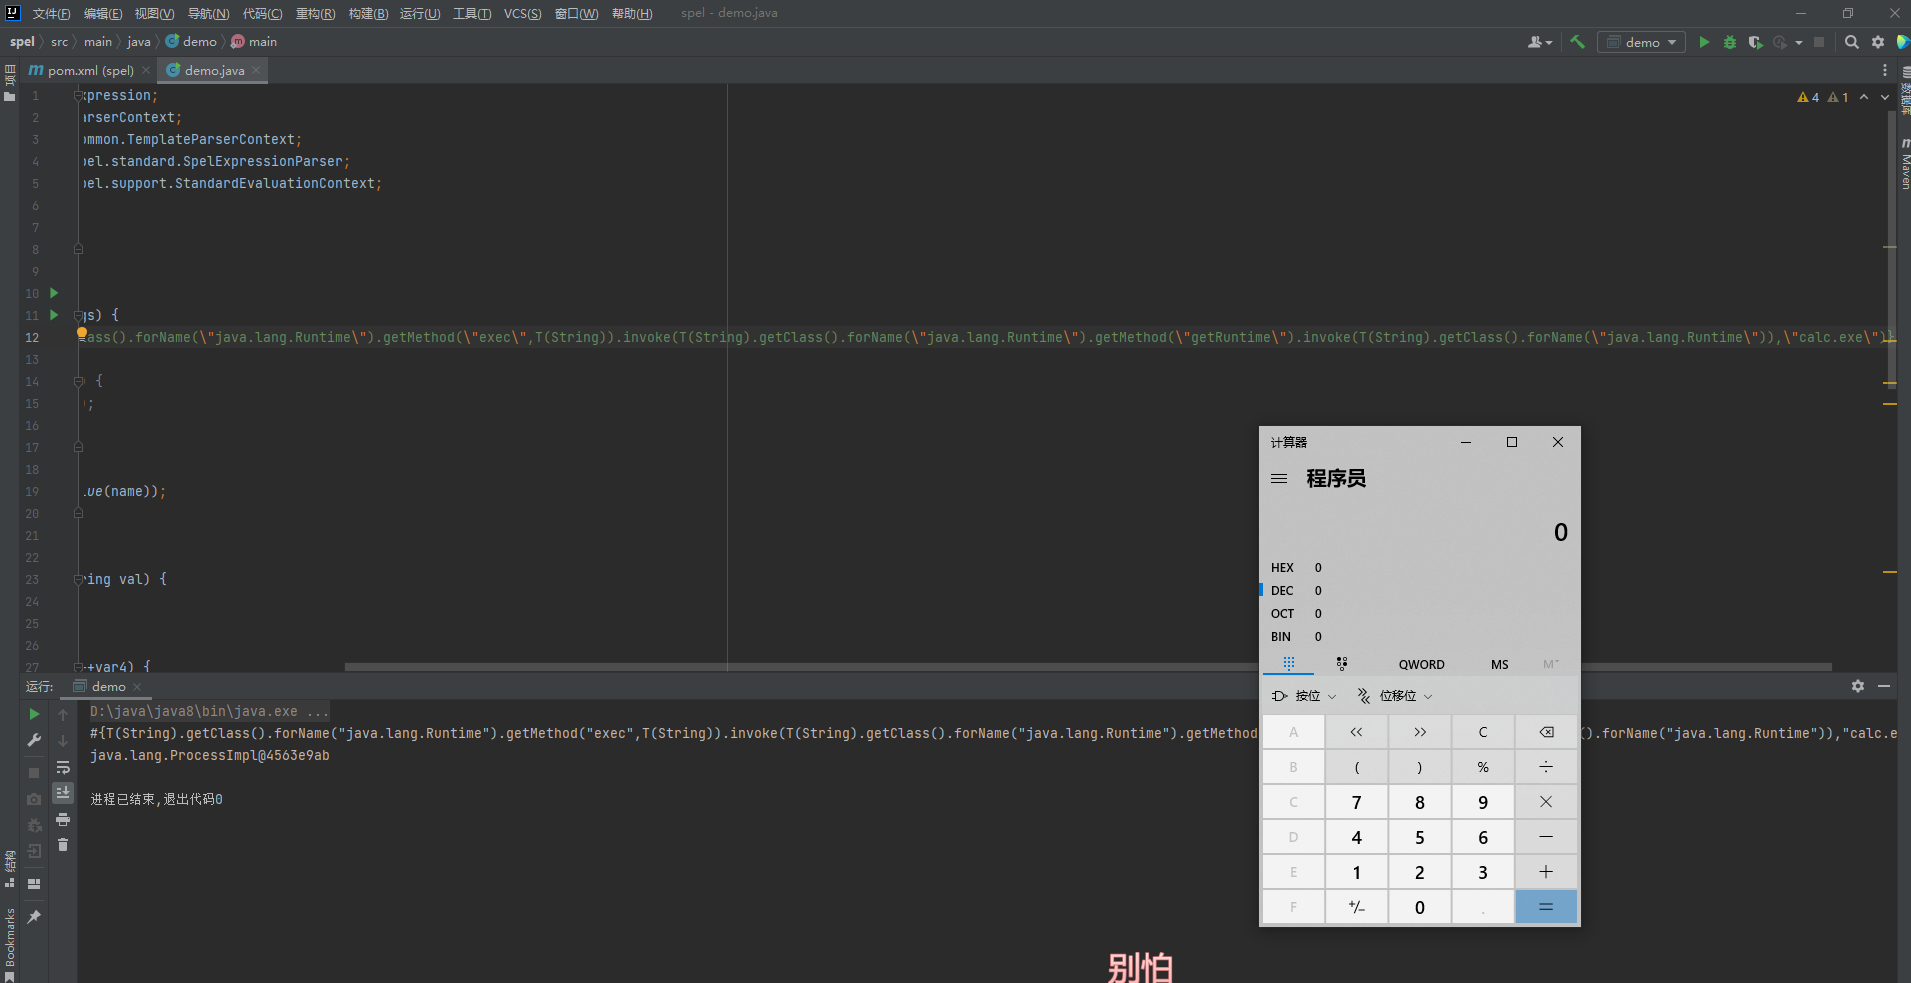Expand the Bitwise (按位) dropdown in Calculator
Image resolution: width=1911 pixels, height=983 pixels.
tap(1303, 696)
